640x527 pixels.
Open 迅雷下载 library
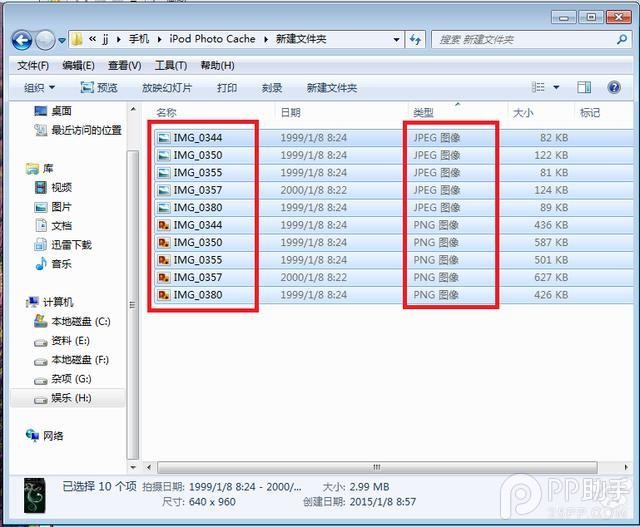pyautogui.click(x=63, y=245)
